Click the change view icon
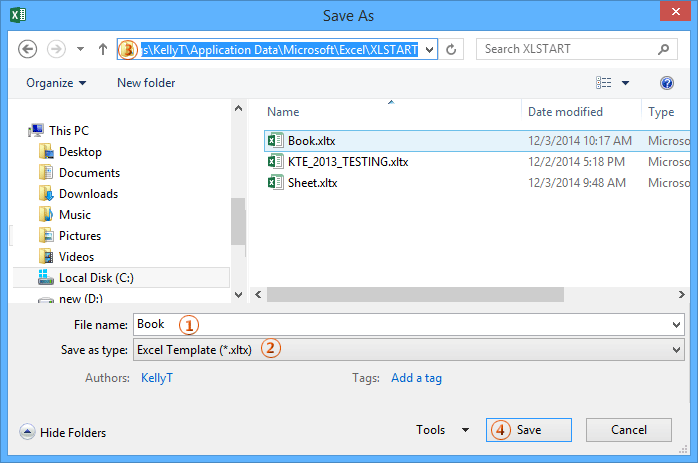The width and height of the screenshot is (698, 463). (604, 83)
